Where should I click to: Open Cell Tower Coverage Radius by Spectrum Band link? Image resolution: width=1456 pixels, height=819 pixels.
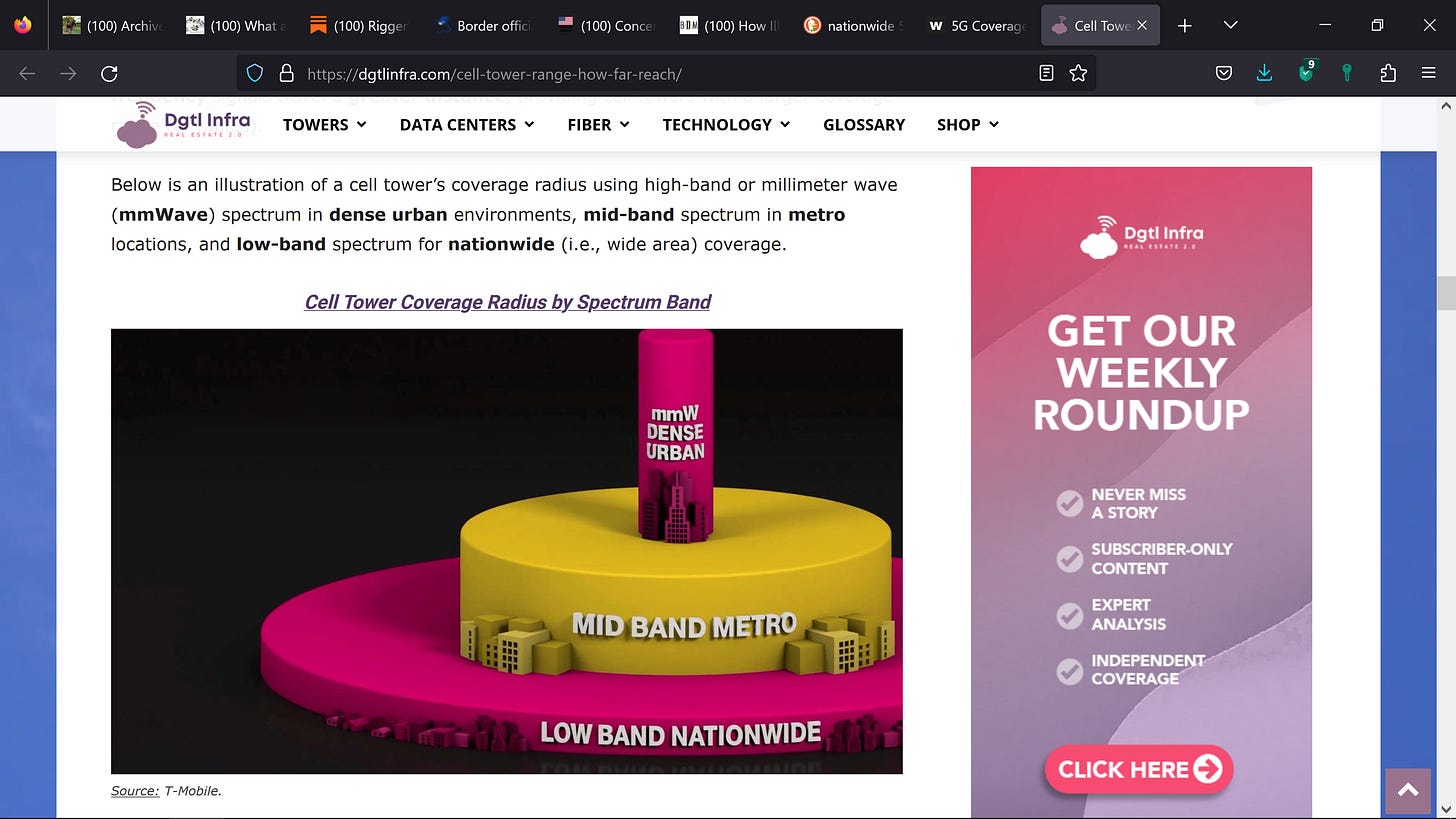coord(508,302)
